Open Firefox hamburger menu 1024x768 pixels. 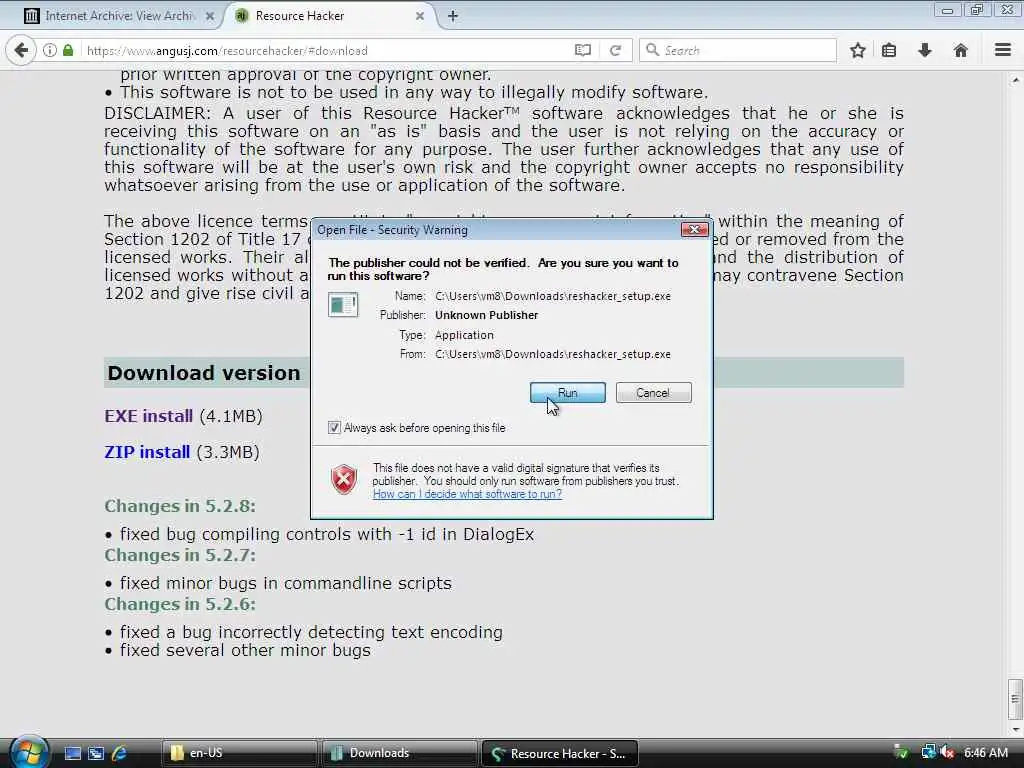tap(1003, 50)
